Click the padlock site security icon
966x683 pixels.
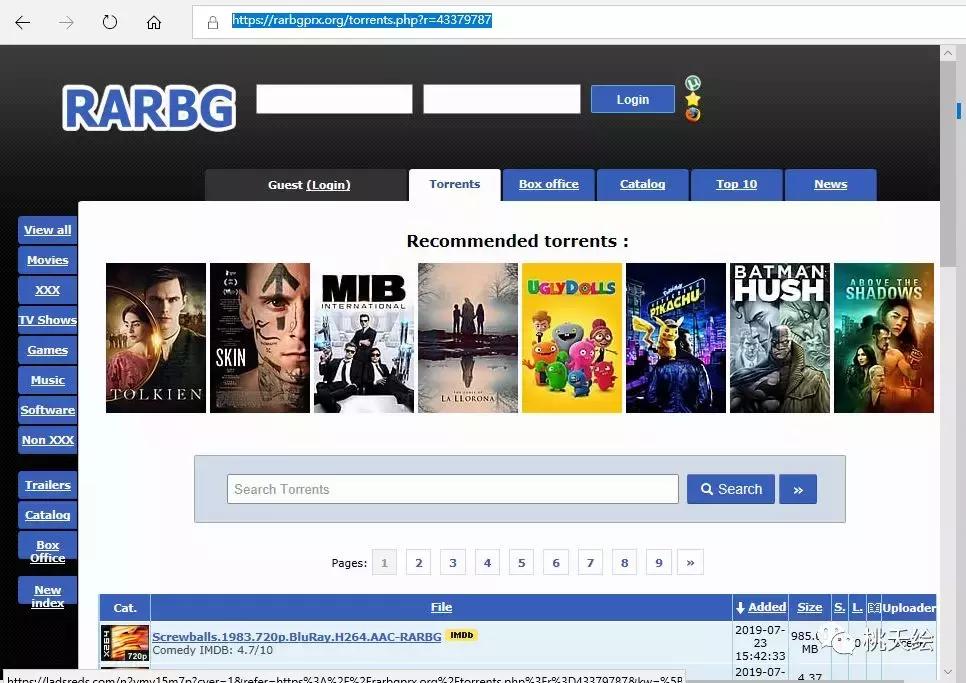[213, 22]
